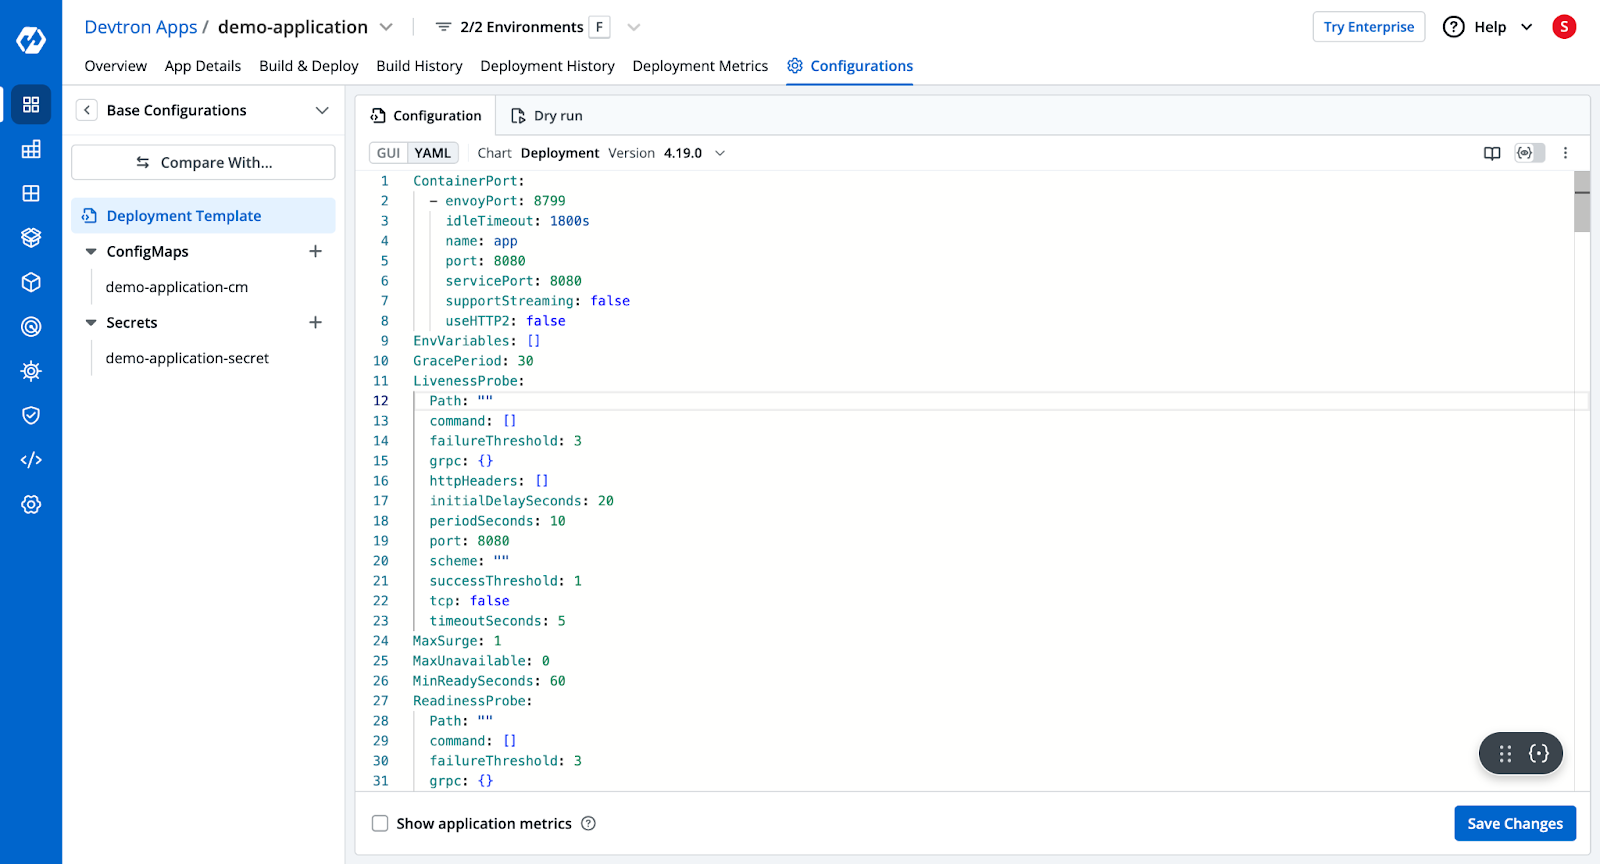Image resolution: width=1600 pixels, height=864 pixels.
Task: Click the Save Changes button
Action: (1515, 823)
